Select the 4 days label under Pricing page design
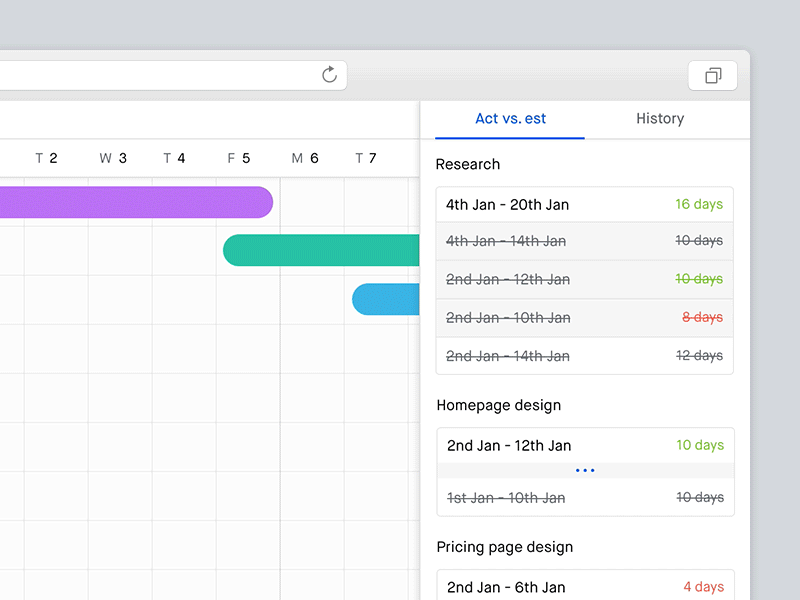Screen dimensions: 800x600 704,587
